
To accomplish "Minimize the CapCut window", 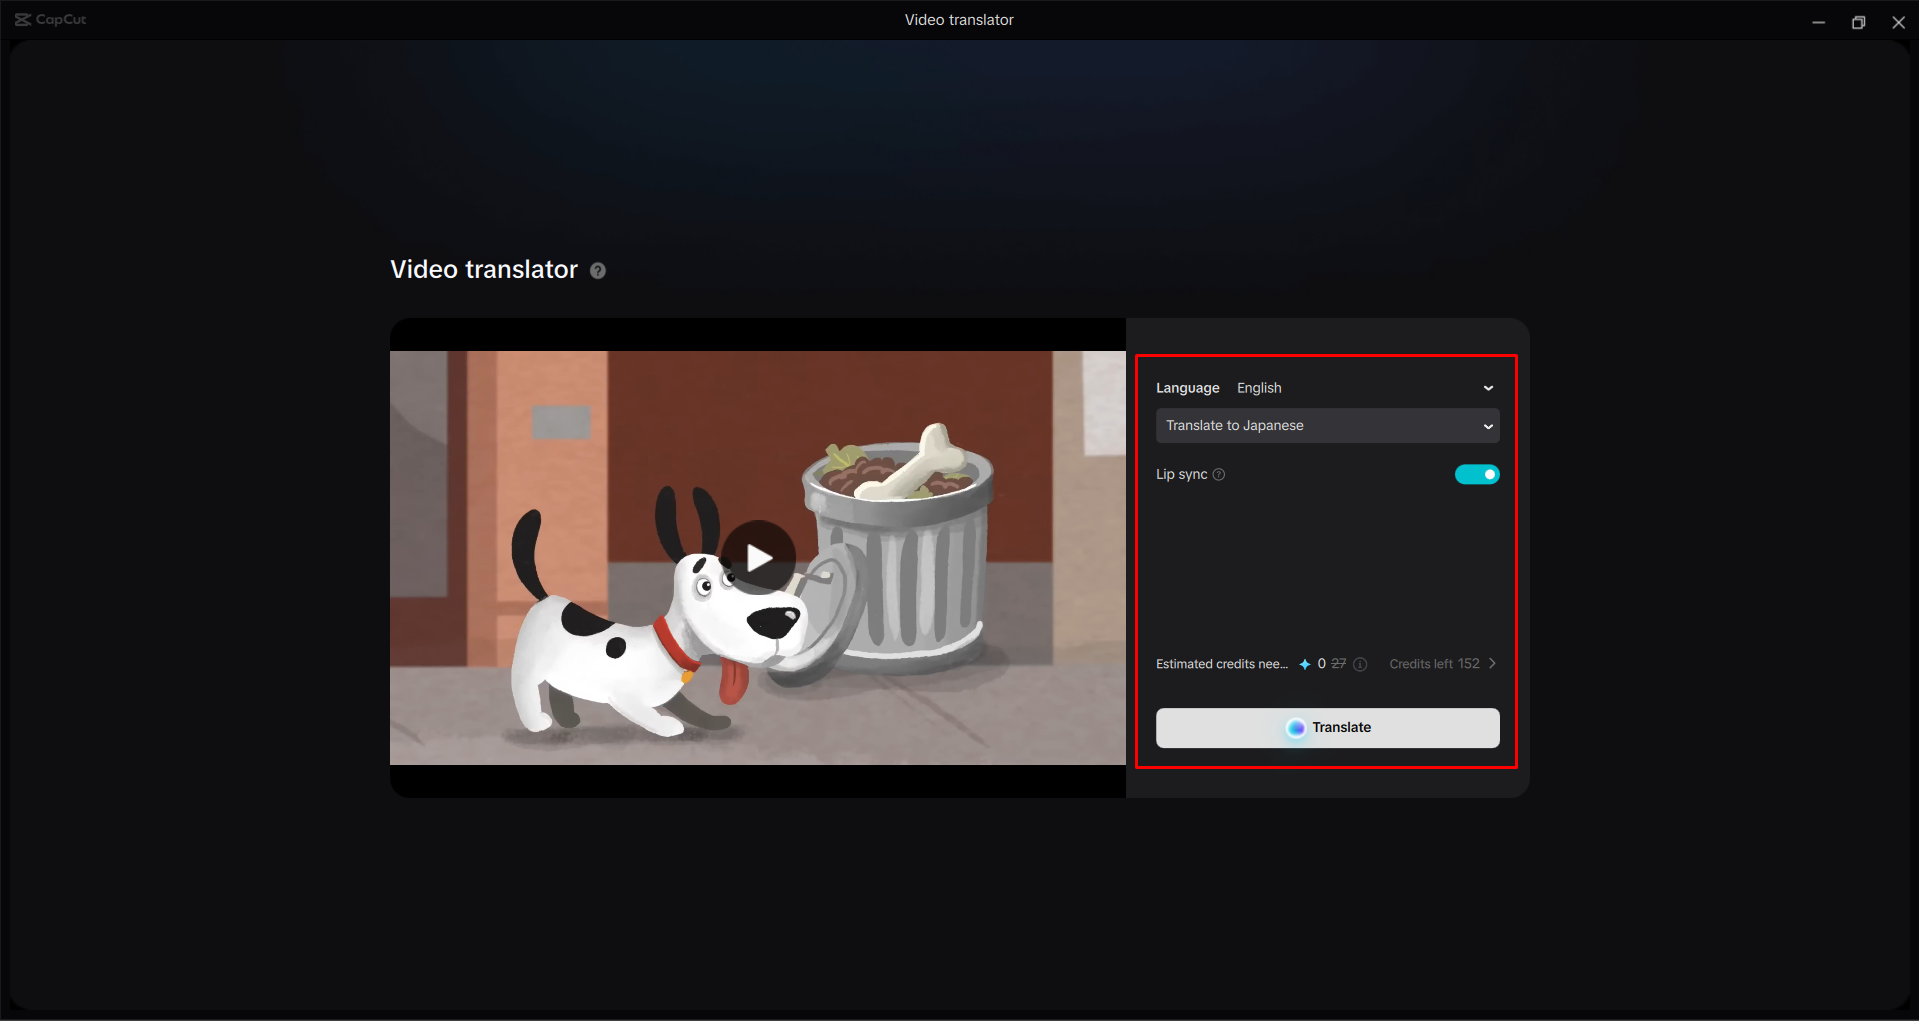I will click(1819, 21).
